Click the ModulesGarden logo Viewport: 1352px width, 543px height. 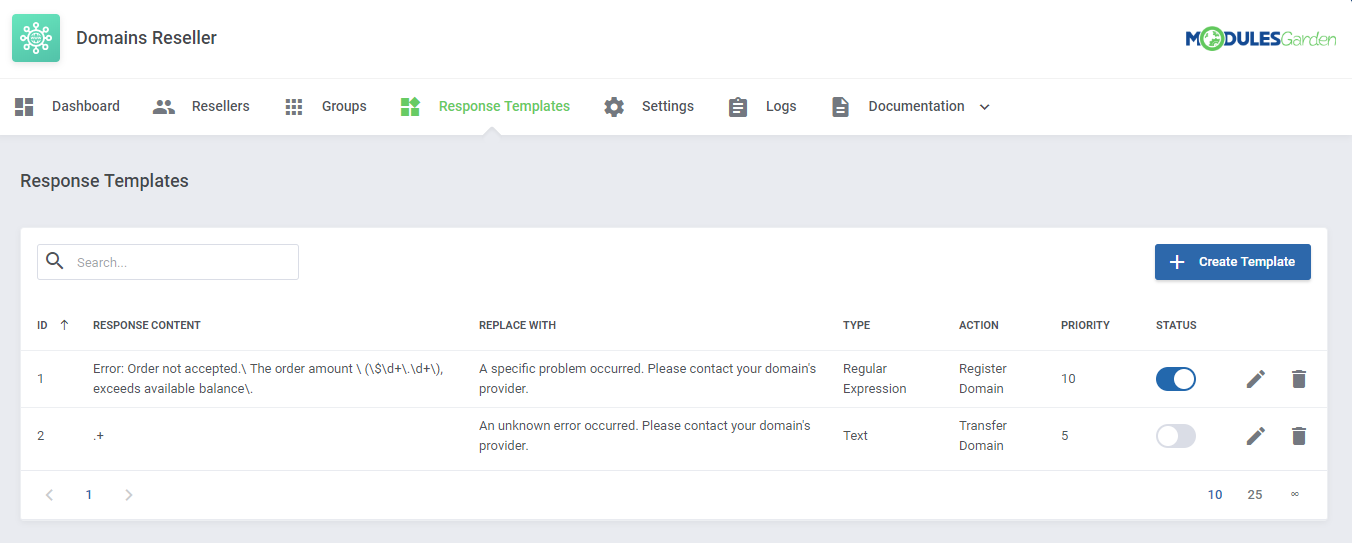[x=1260, y=39]
